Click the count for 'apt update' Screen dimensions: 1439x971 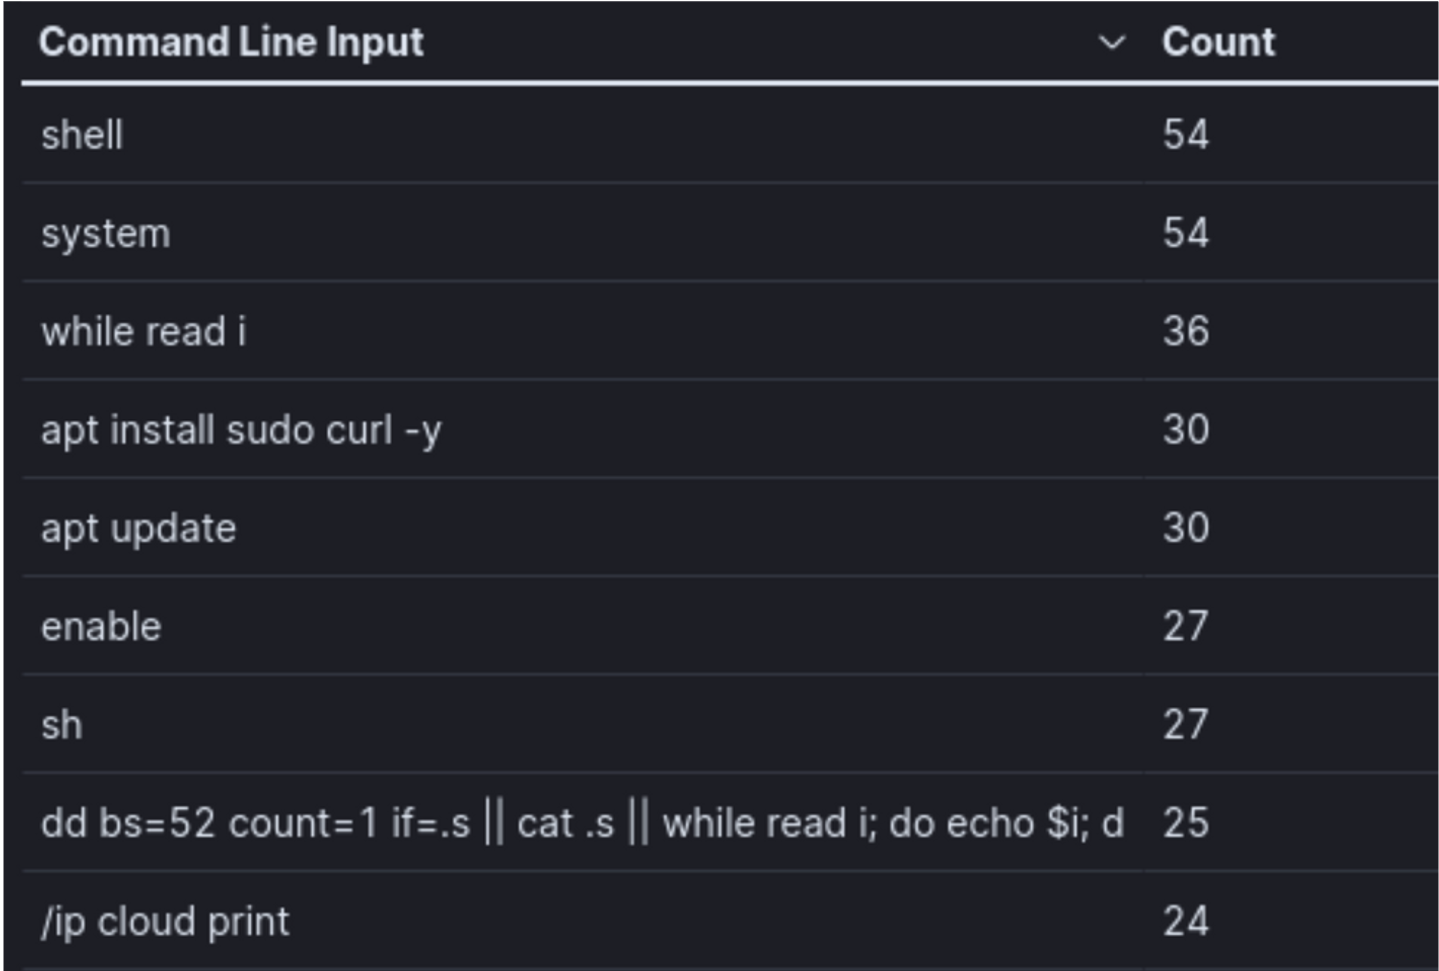tap(1186, 528)
